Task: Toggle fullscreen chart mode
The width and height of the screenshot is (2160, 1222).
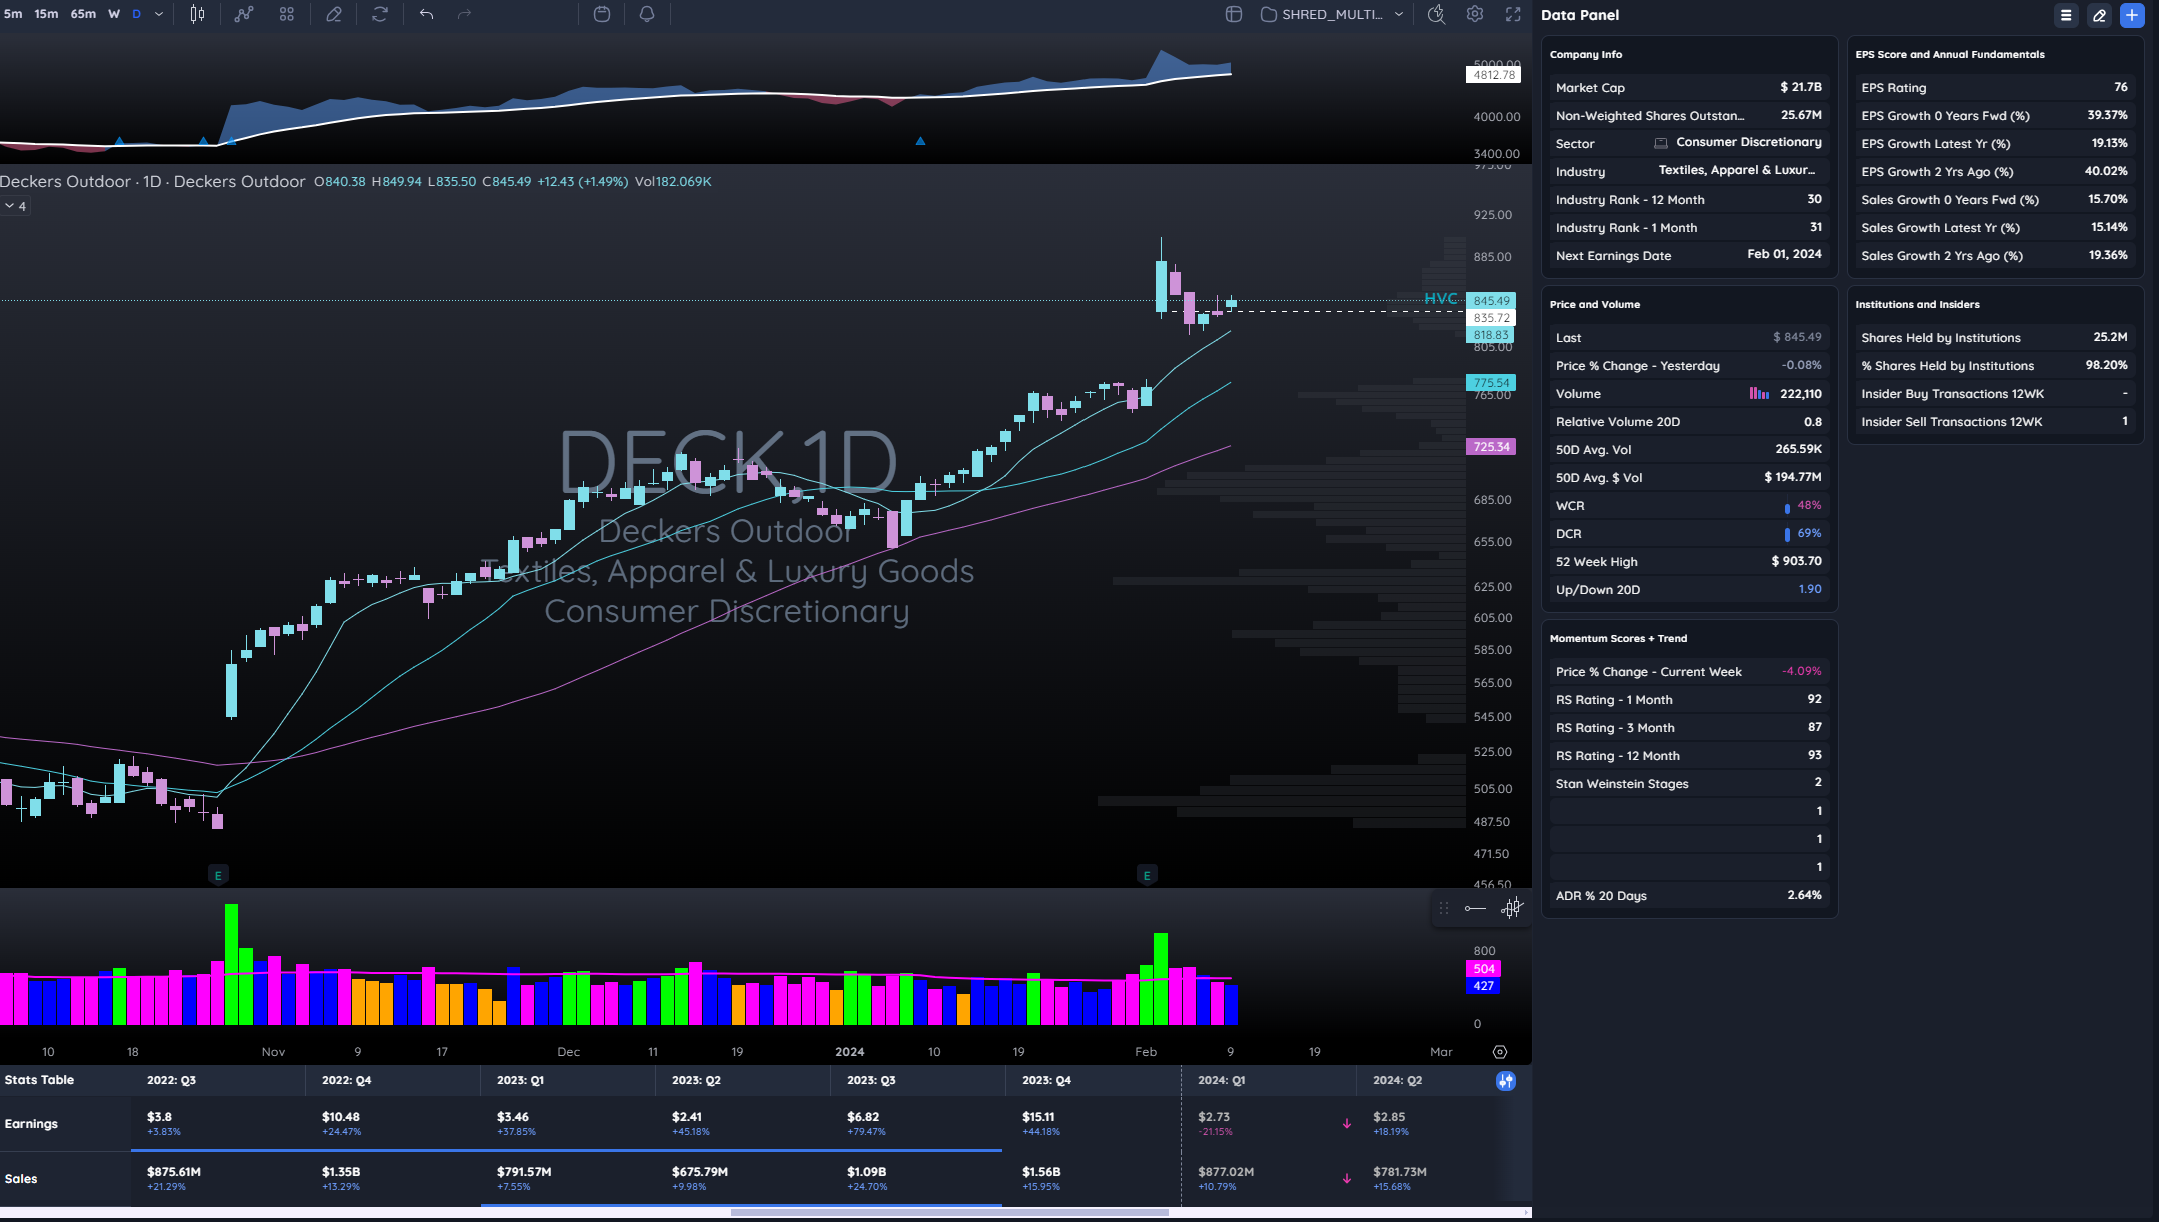Action: [1513, 14]
